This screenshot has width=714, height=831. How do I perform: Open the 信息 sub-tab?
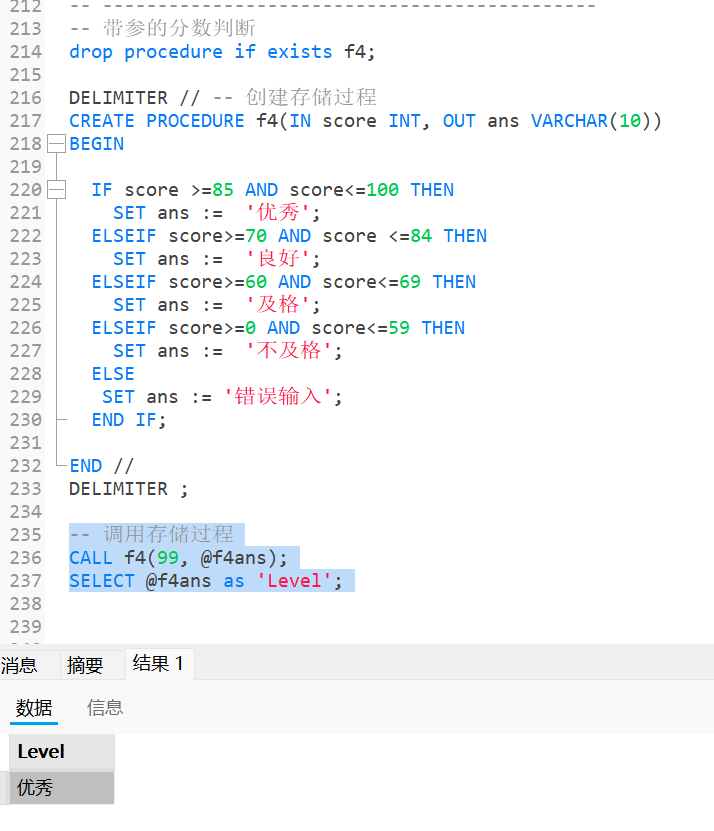[105, 708]
